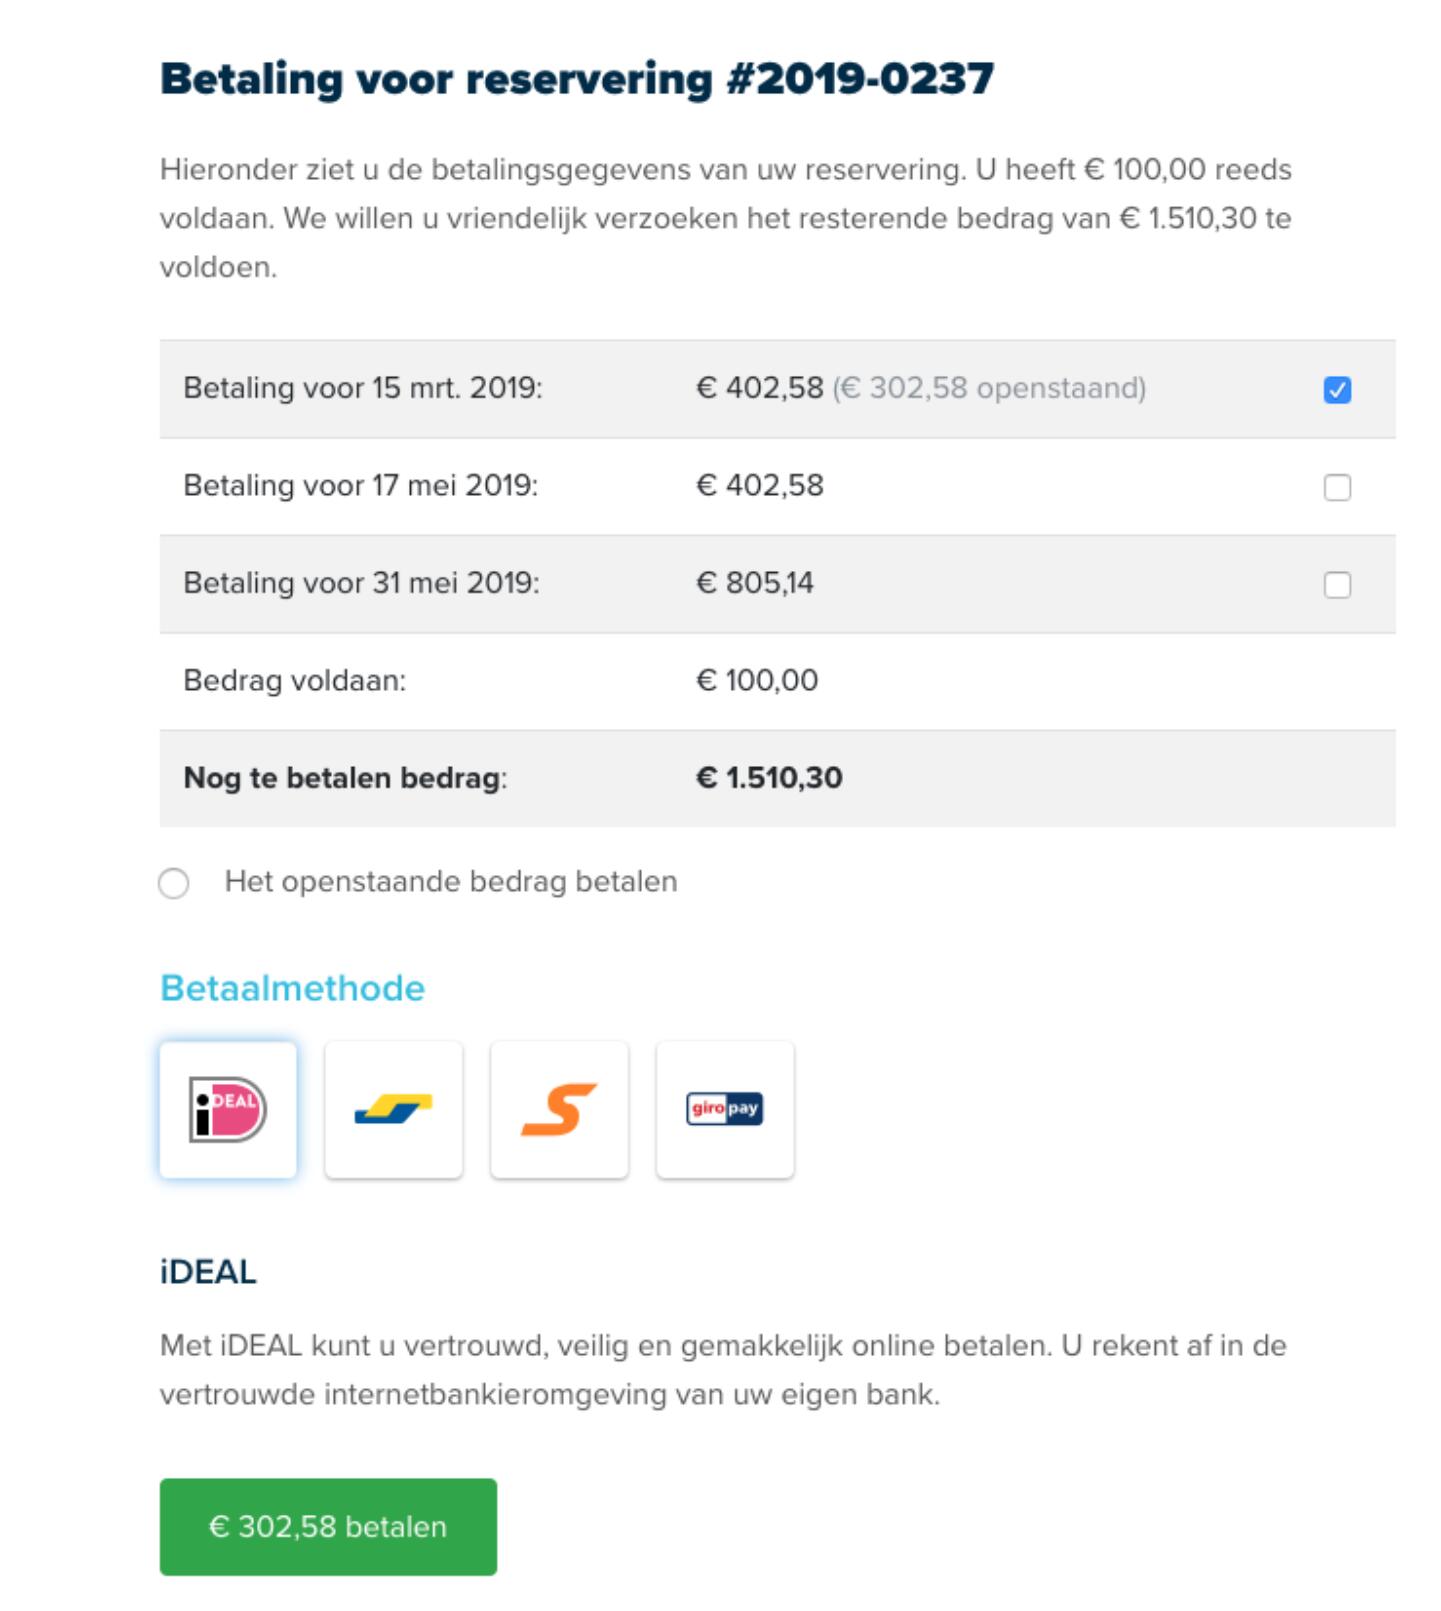Click the "Betaling voor 15 mrt. 2019" label
Screen dimensions: 1441x1611
363,388
